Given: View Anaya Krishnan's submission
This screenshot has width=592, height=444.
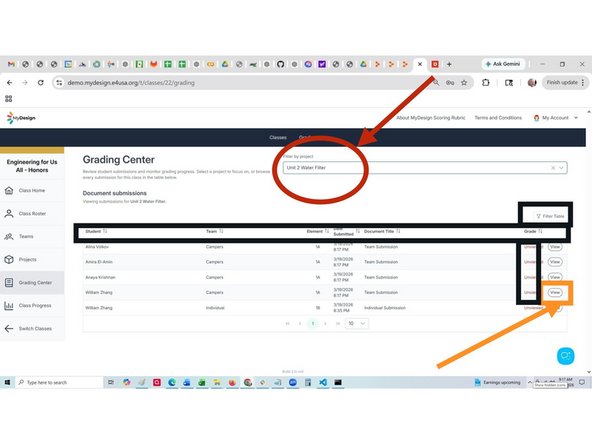Looking at the screenshot, I should [555, 278].
